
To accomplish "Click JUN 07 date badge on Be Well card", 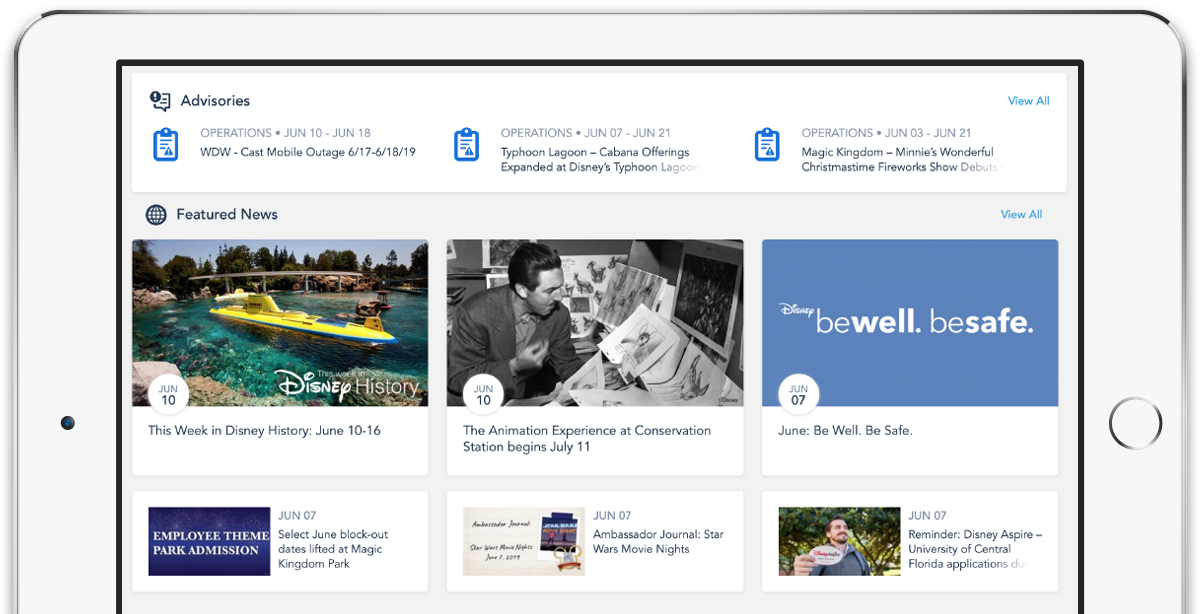I will [x=798, y=395].
